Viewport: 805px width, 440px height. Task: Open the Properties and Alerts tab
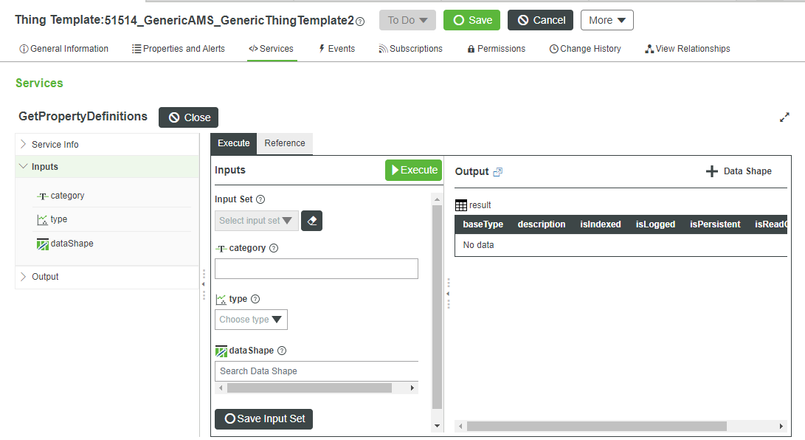(x=178, y=48)
